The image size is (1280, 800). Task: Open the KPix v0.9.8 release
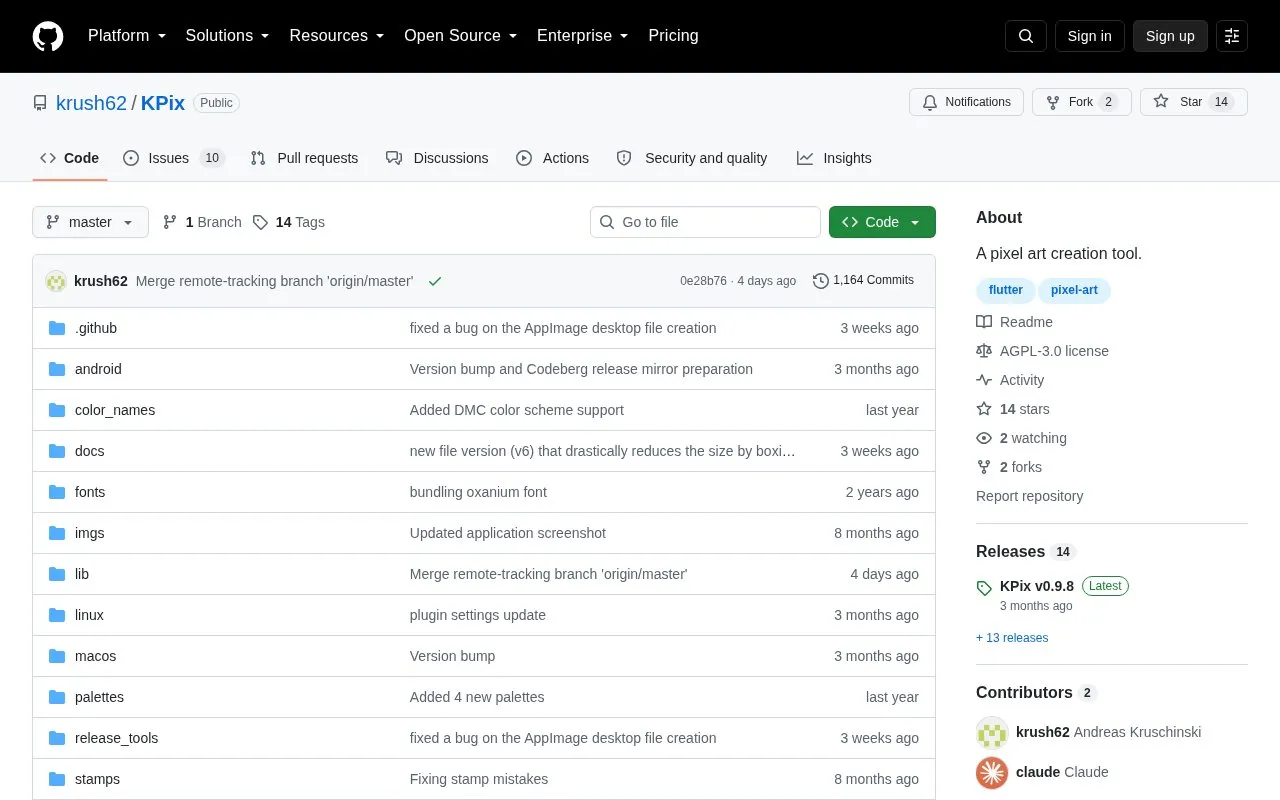pyautogui.click(x=1037, y=586)
